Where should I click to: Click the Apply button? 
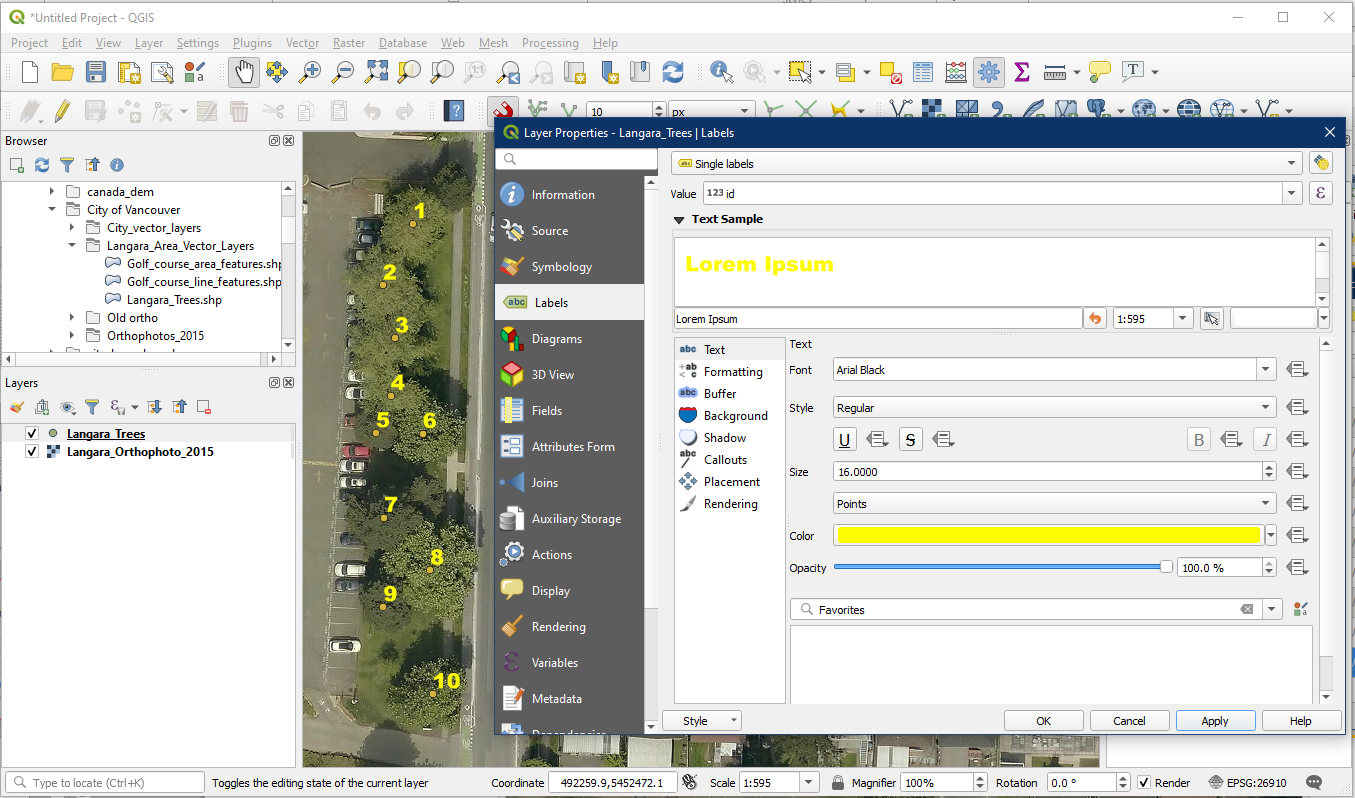click(1215, 721)
